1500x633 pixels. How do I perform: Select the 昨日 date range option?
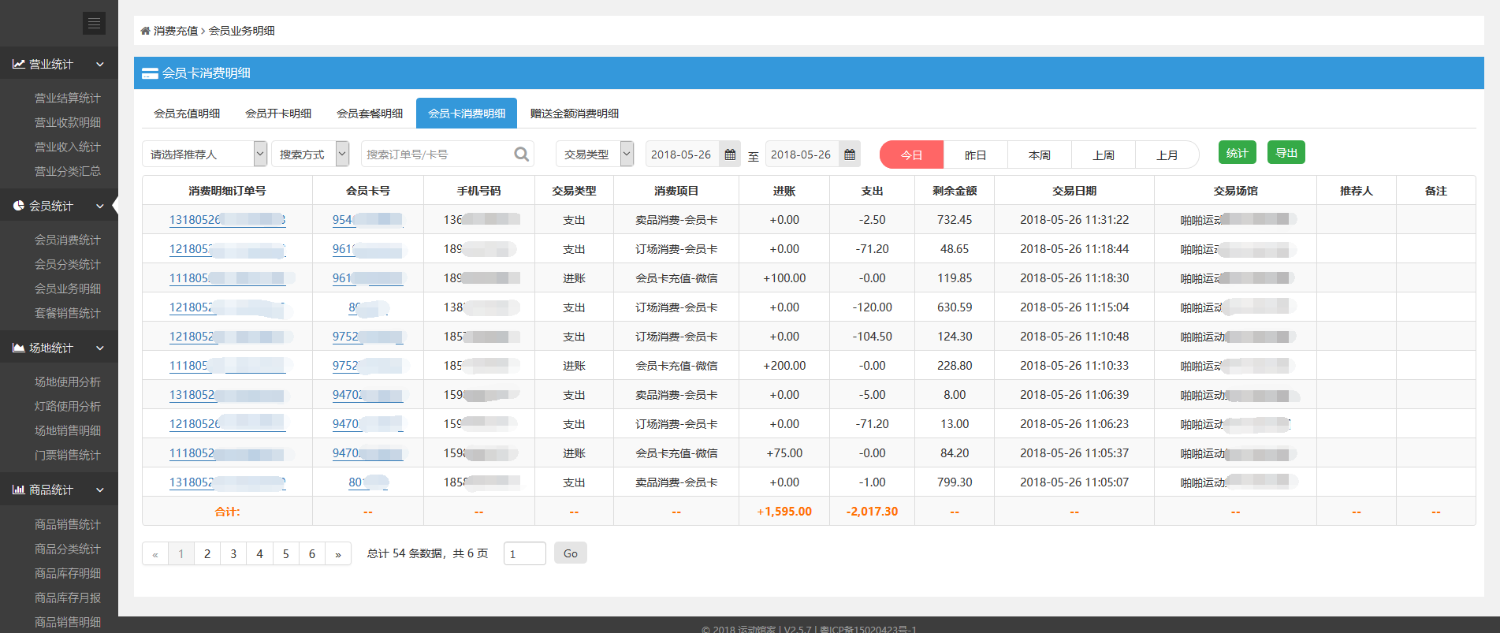coord(975,155)
